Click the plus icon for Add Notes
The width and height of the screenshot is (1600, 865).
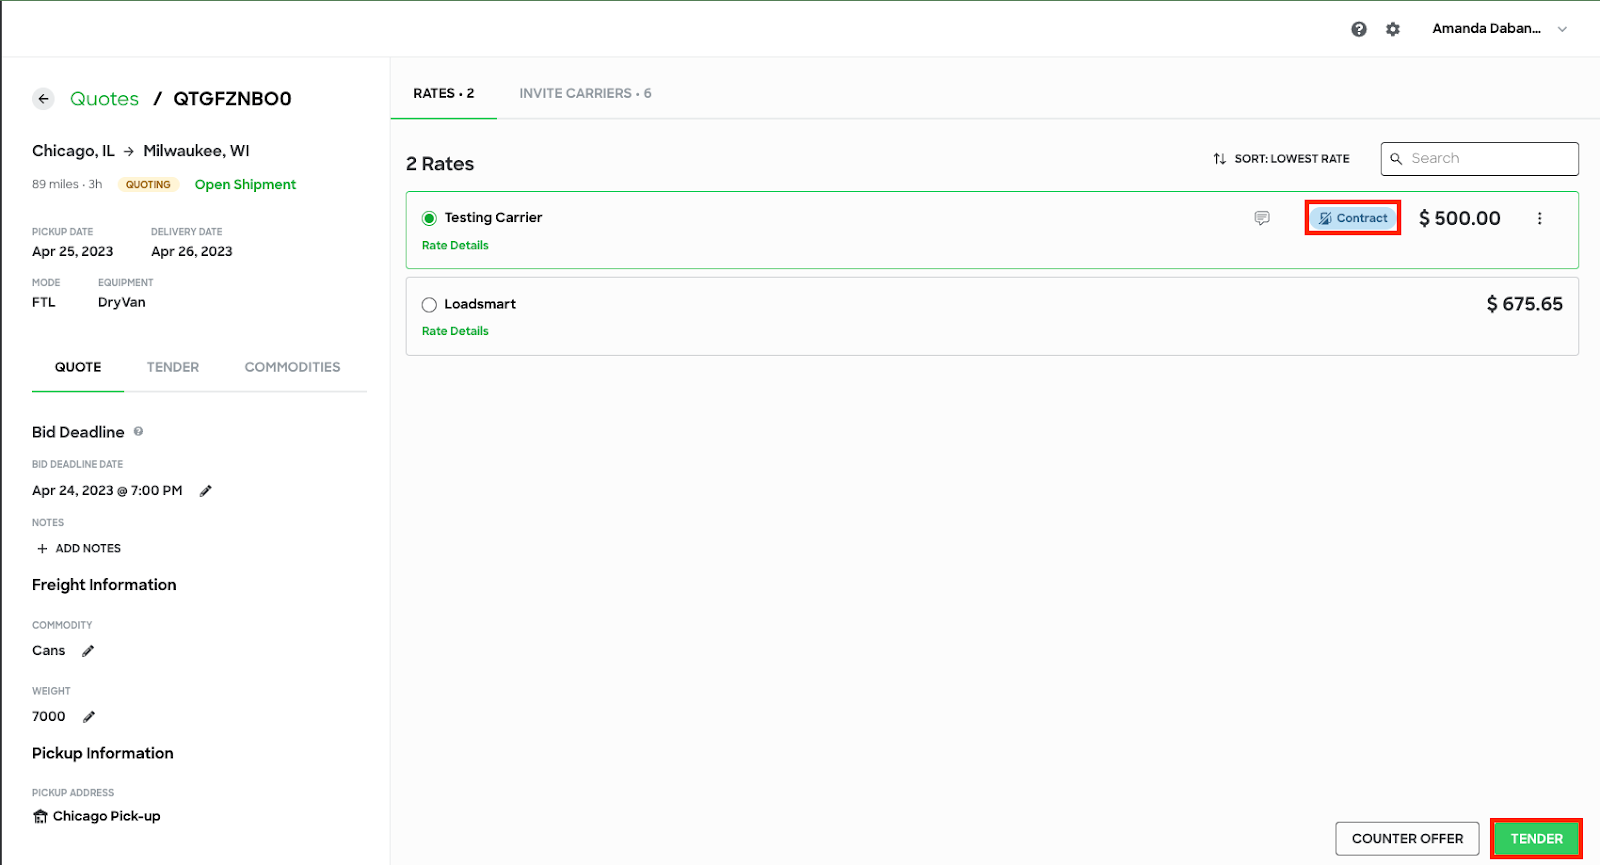point(42,549)
